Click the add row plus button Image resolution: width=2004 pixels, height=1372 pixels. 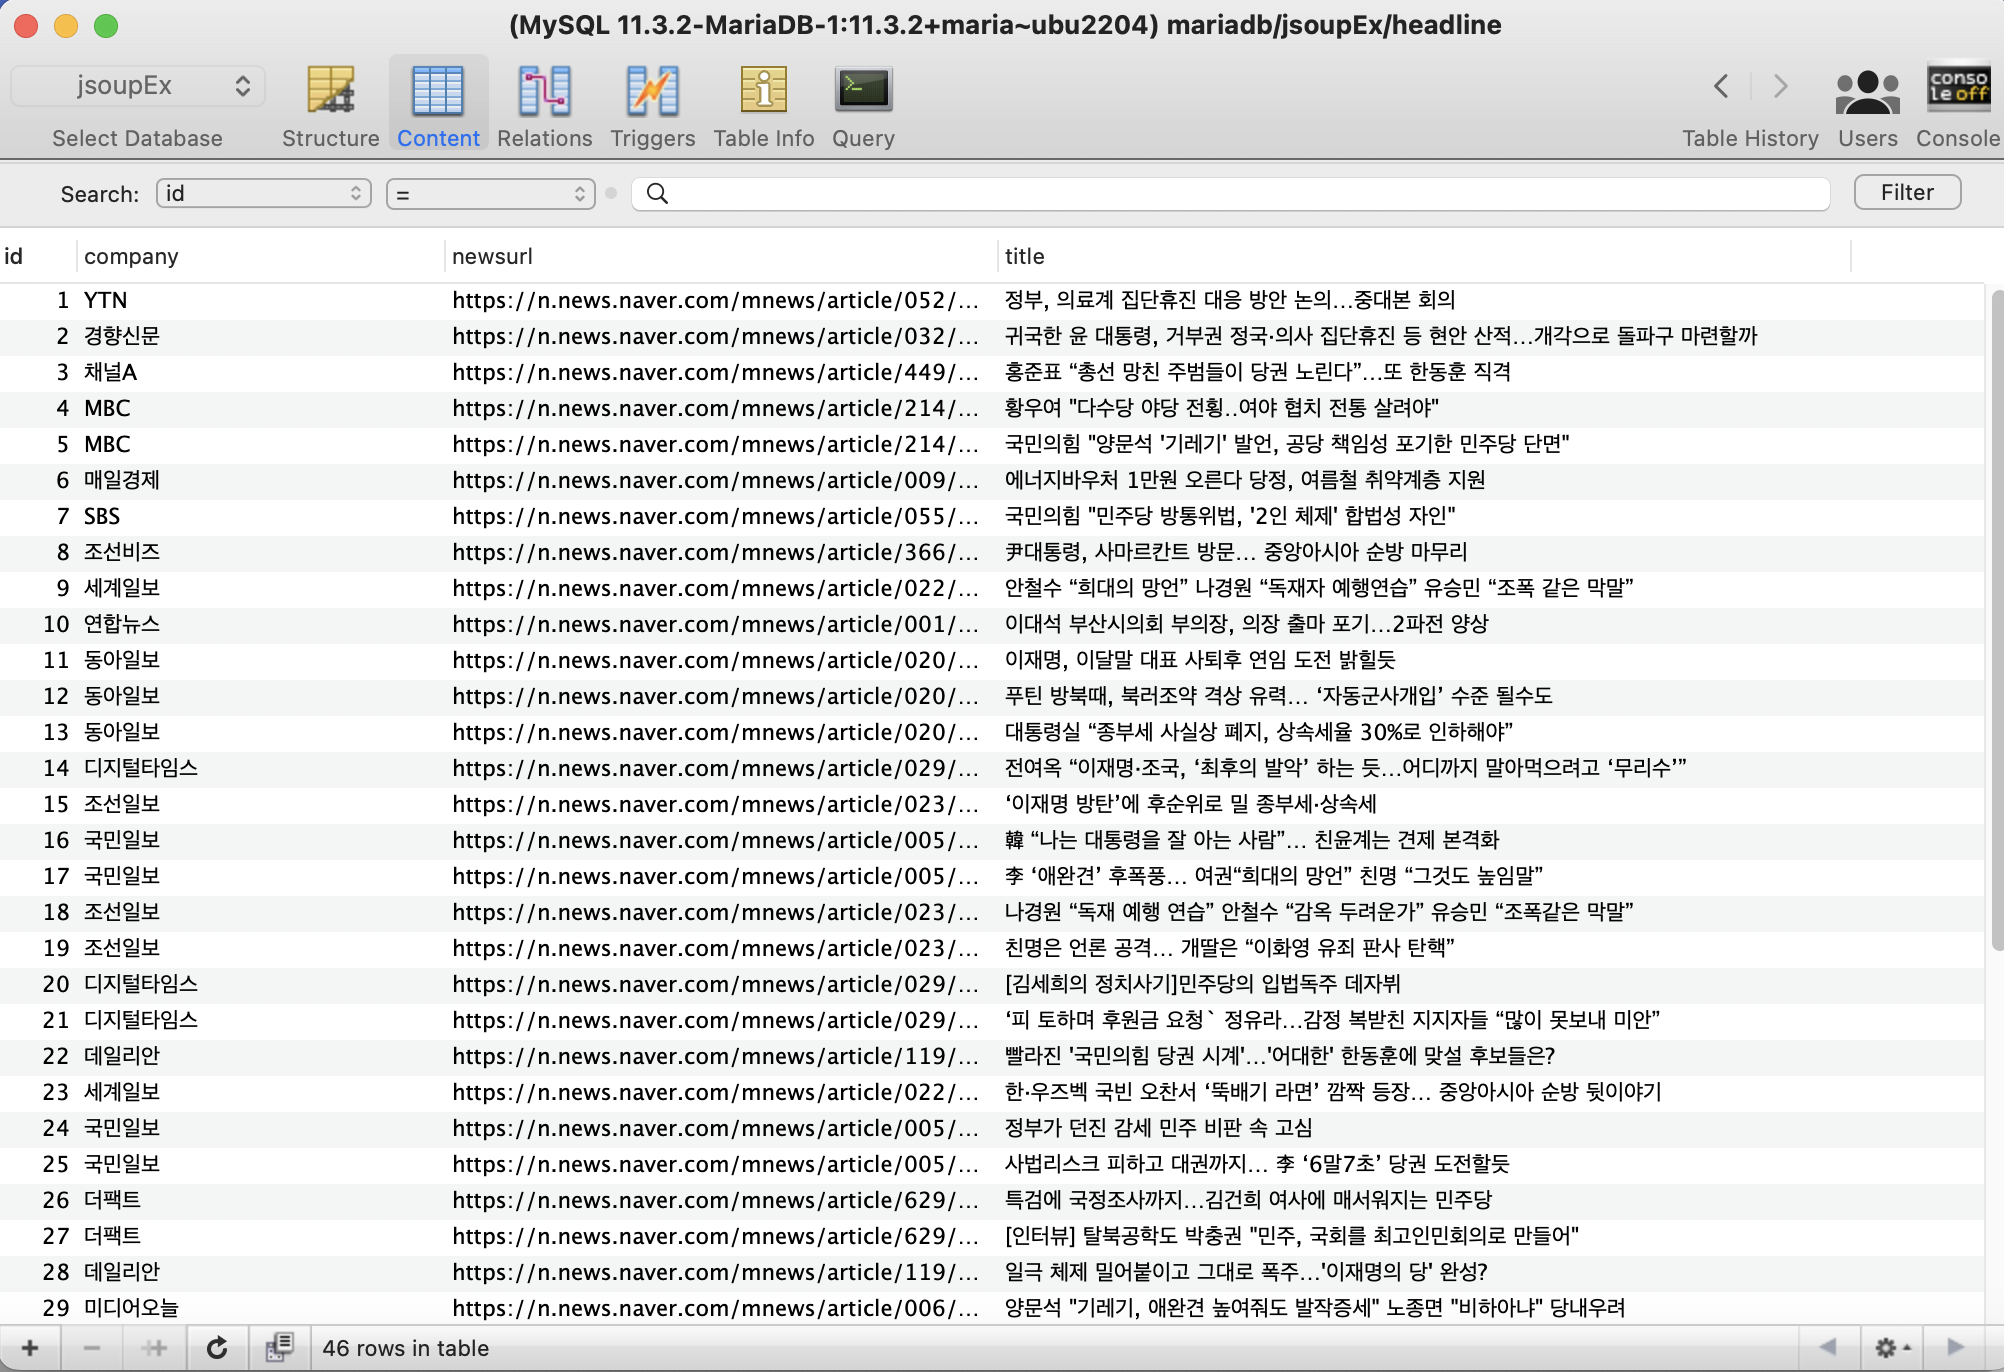click(30, 1348)
